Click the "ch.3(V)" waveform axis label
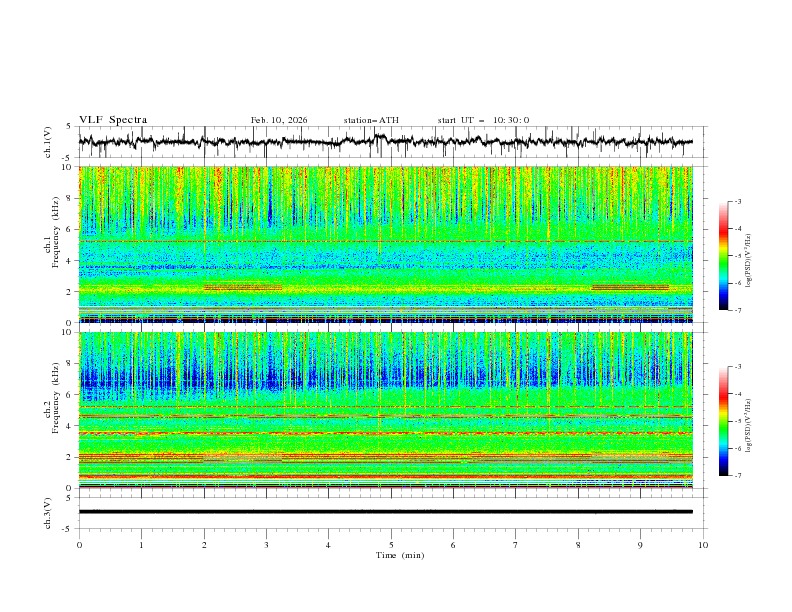Image resolution: width=792 pixels, height=612 pixels. (x=48, y=513)
